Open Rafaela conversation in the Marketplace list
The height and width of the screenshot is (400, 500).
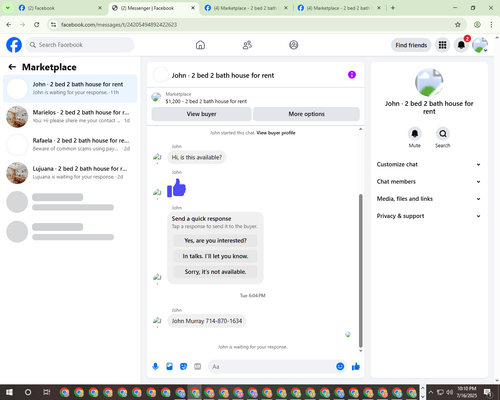point(70,145)
